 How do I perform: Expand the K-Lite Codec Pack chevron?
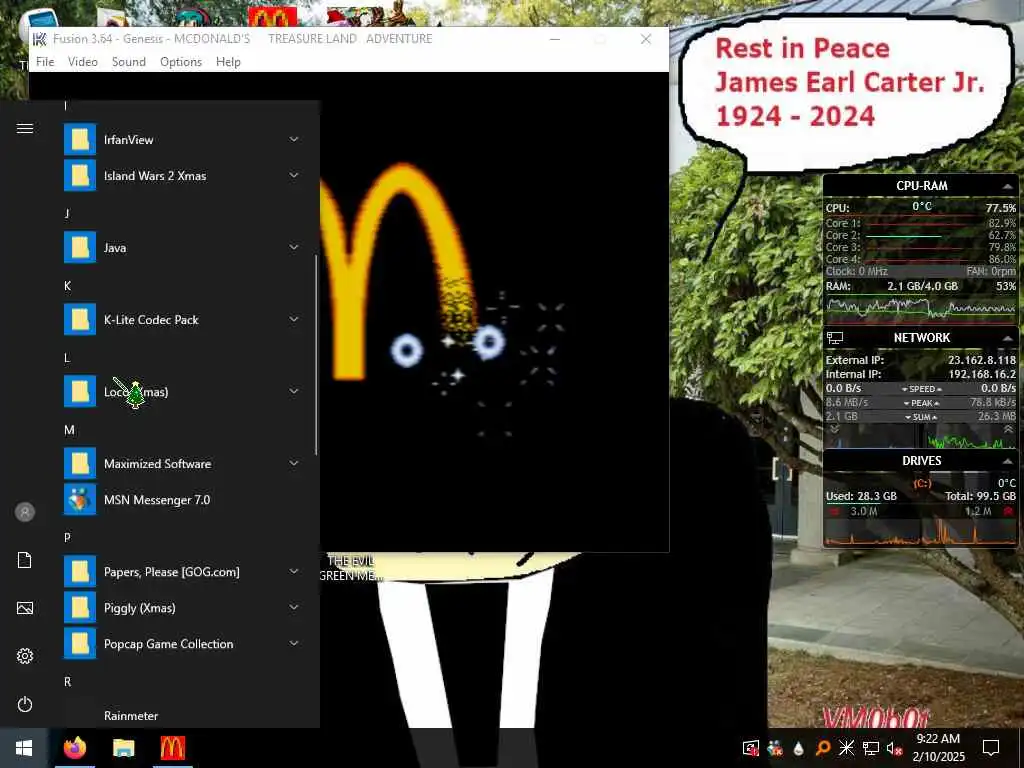[294, 319]
